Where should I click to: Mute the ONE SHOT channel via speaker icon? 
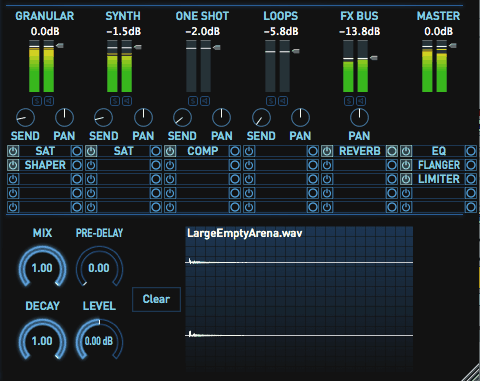point(205,101)
